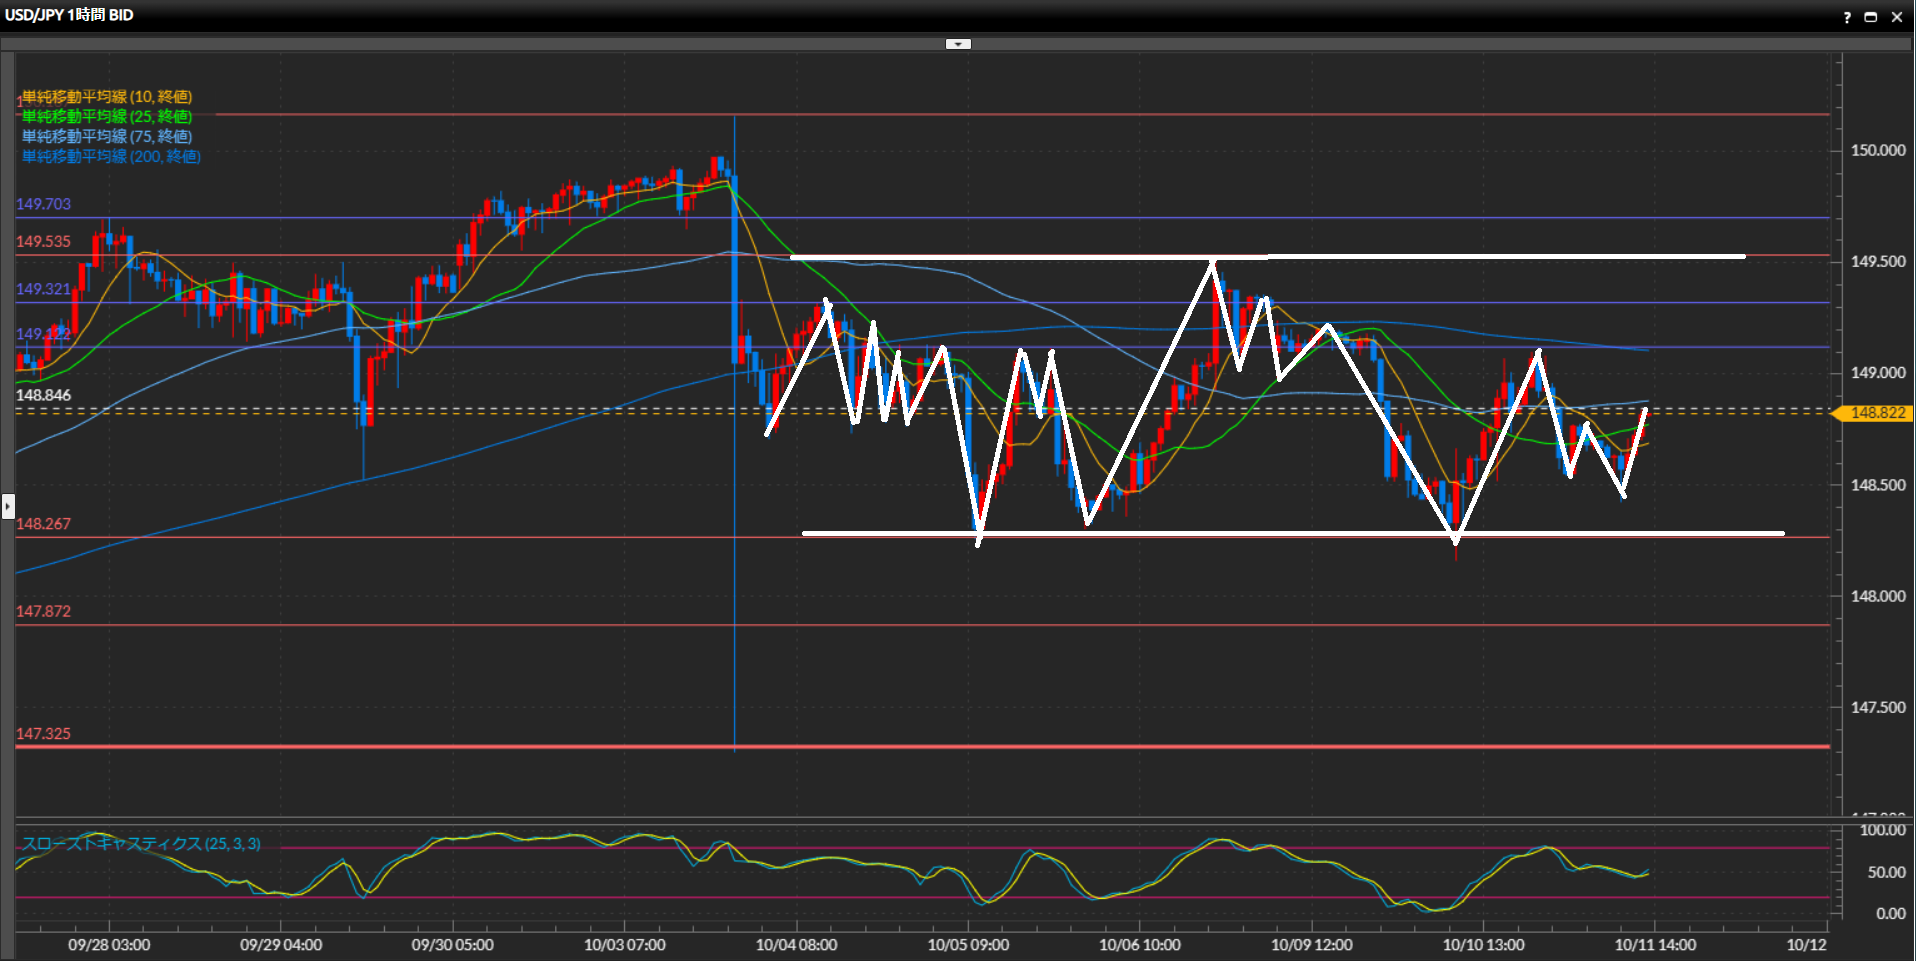Close the USD/JPY chart window
This screenshot has width=1916, height=961.
(x=1896, y=17)
